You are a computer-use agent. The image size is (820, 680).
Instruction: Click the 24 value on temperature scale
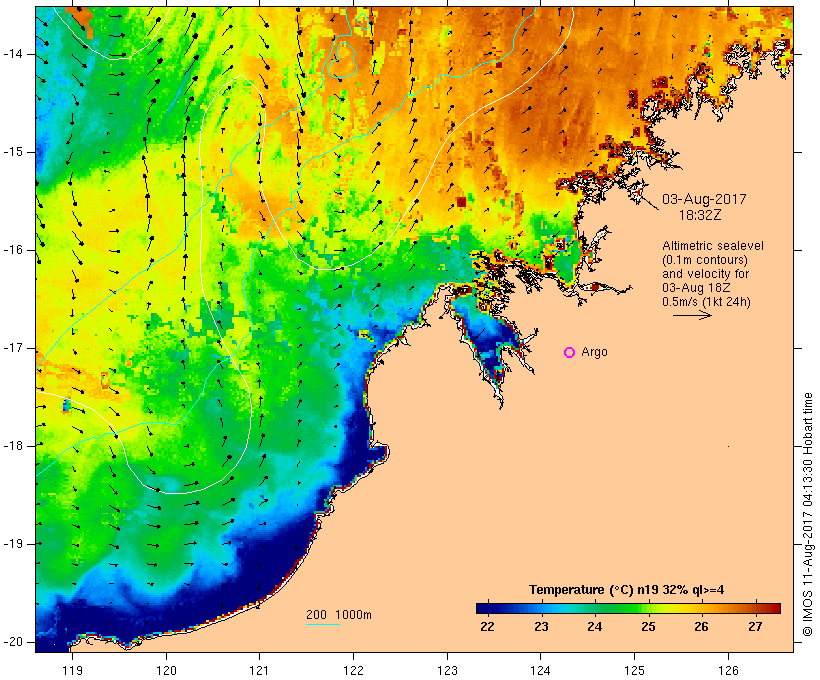tap(595, 627)
